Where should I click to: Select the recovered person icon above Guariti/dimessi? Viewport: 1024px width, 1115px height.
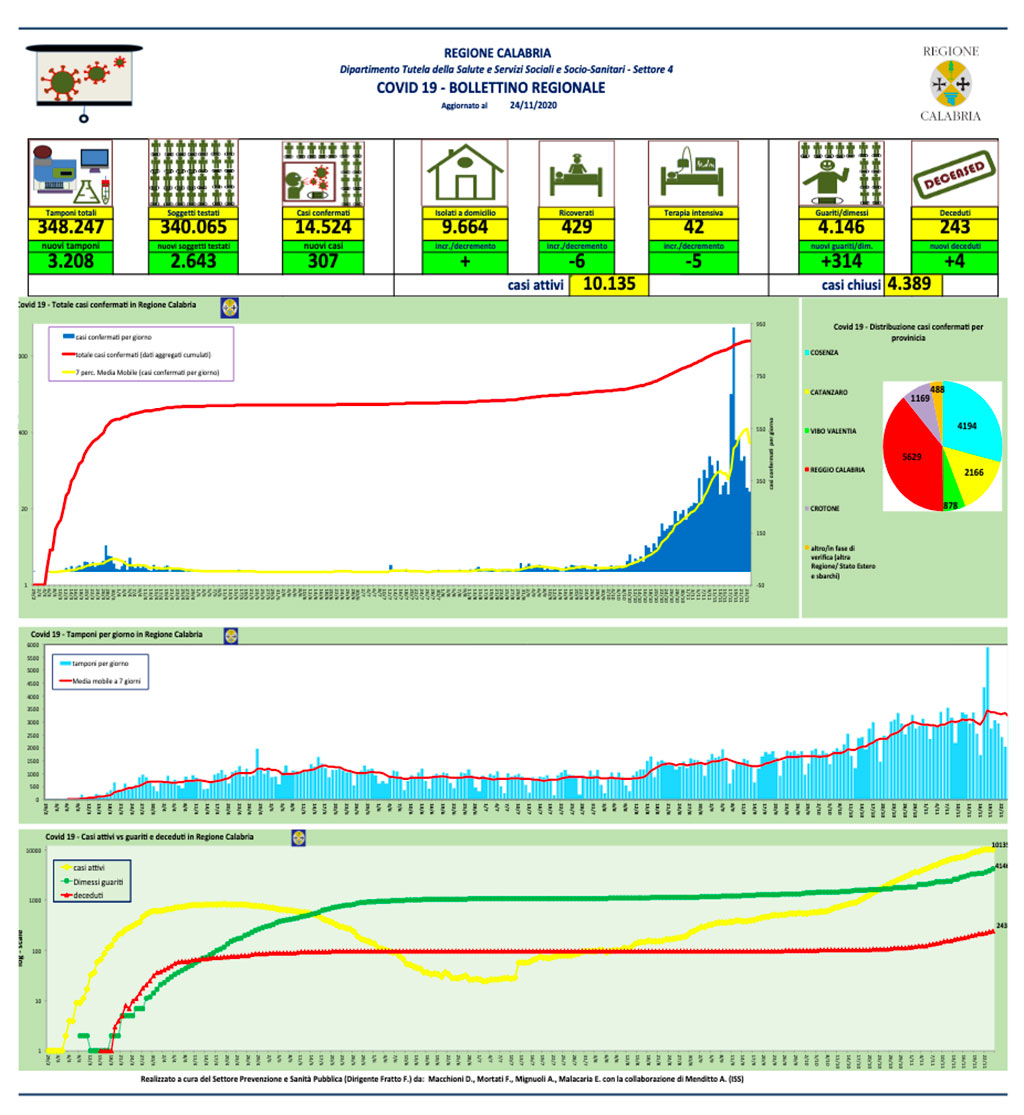point(841,174)
